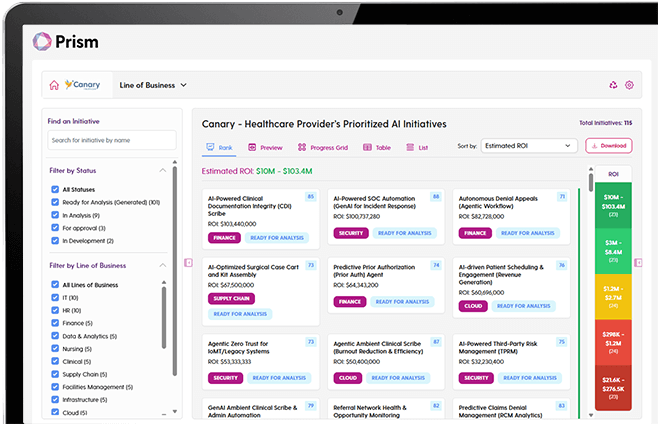Screen dimensions: 658x424
Task: Click score badge 85 on CDI Scribe card
Action: coord(310,197)
